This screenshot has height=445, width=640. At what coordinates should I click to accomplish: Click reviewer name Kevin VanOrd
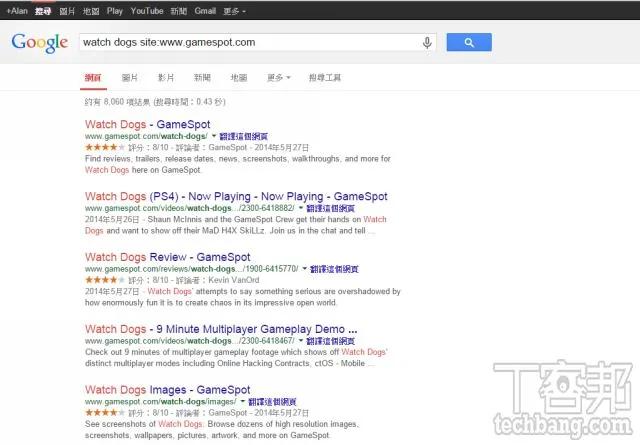click(233, 280)
